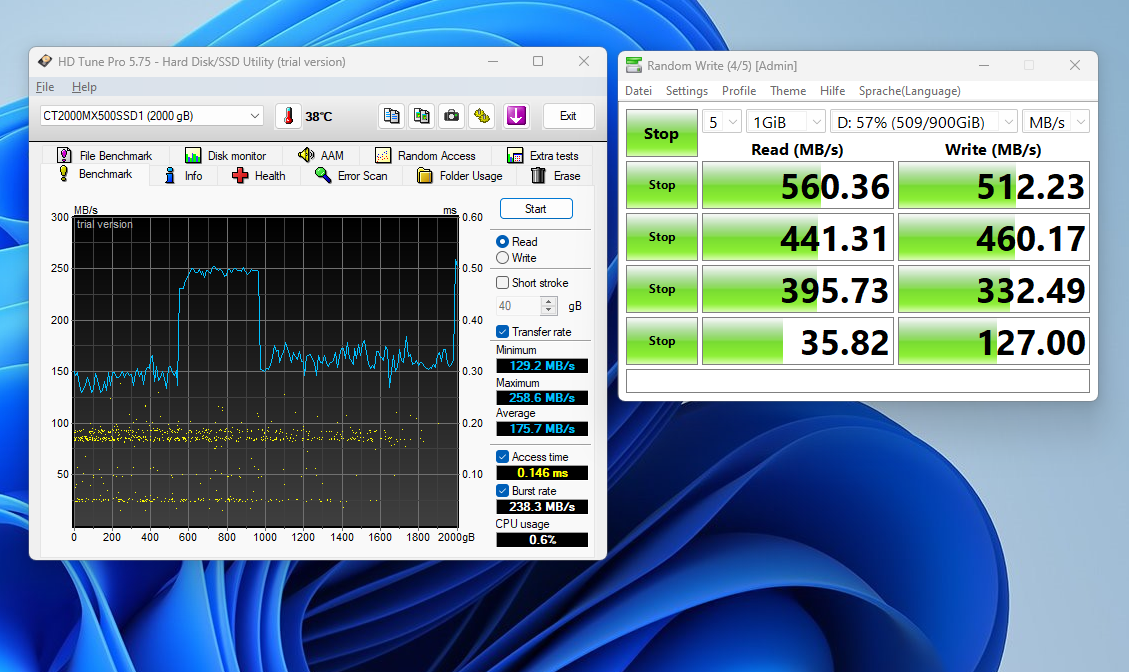This screenshot has width=1129, height=672.
Task: Click Stop button beside 395.73 row
Action: (662, 289)
